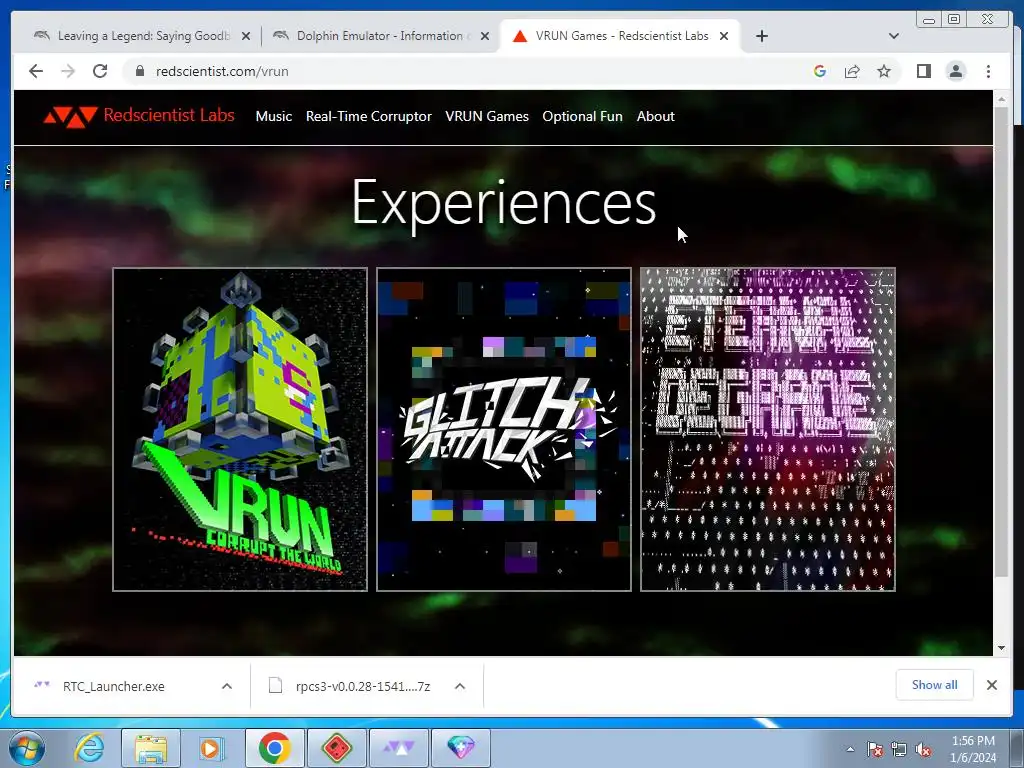The image size is (1024, 768).
Task: Open the Real-Time Corruptor nav link
Action: [x=368, y=116]
